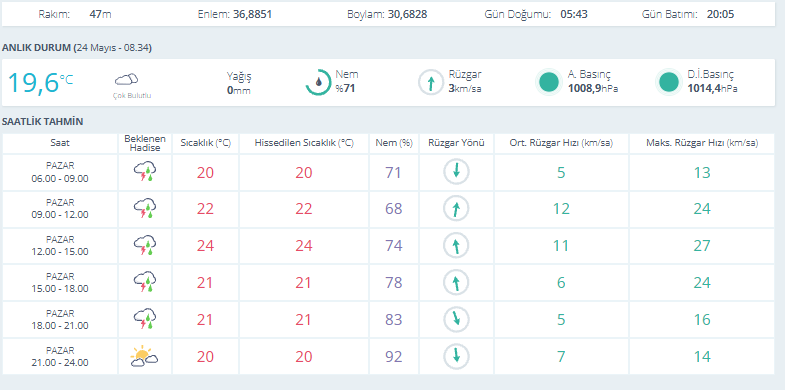
Task: Click the Nem humidity droplet gauge icon
Action: pos(318,82)
